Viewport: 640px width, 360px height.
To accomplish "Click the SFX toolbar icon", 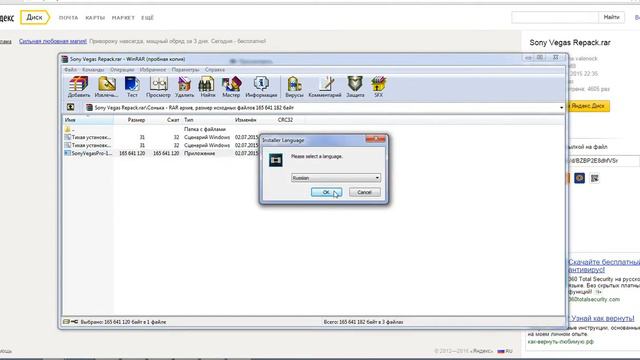I will (x=378, y=87).
